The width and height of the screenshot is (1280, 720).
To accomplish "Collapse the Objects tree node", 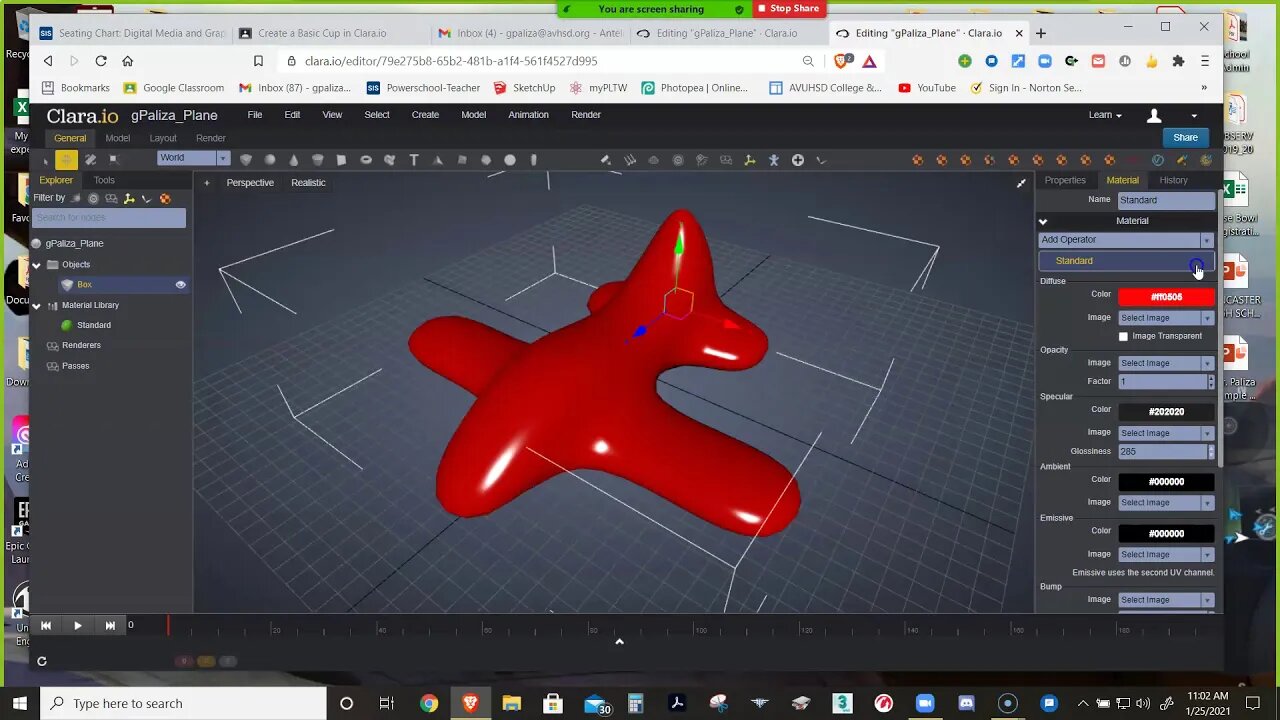I will tap(37, 265).
